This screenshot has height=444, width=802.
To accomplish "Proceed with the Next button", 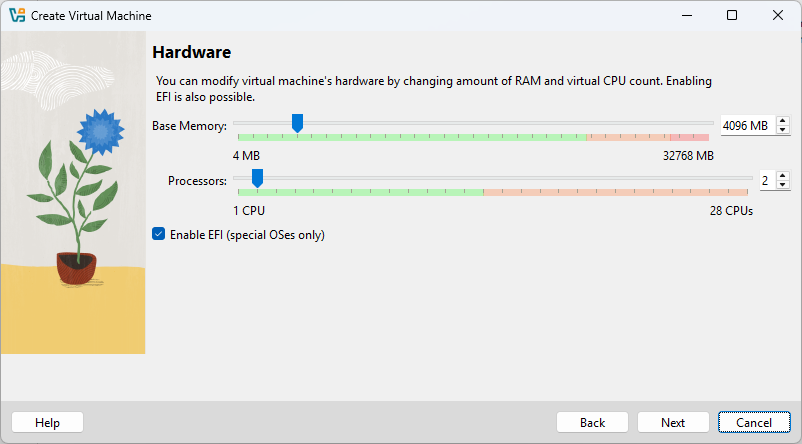I will (673, 423).
